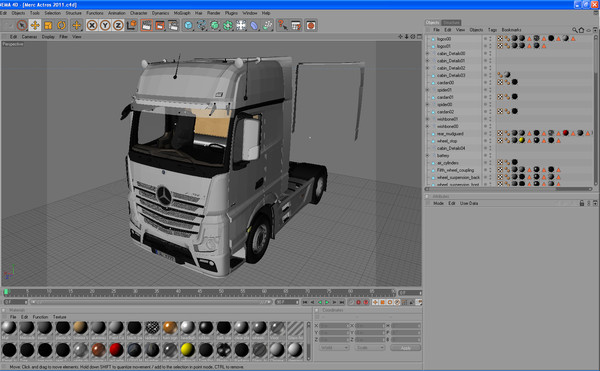The width and height of the screenshot is (600, 371).
Task: Click the lock icon in Attributes panel
Action: coord(582,203)
